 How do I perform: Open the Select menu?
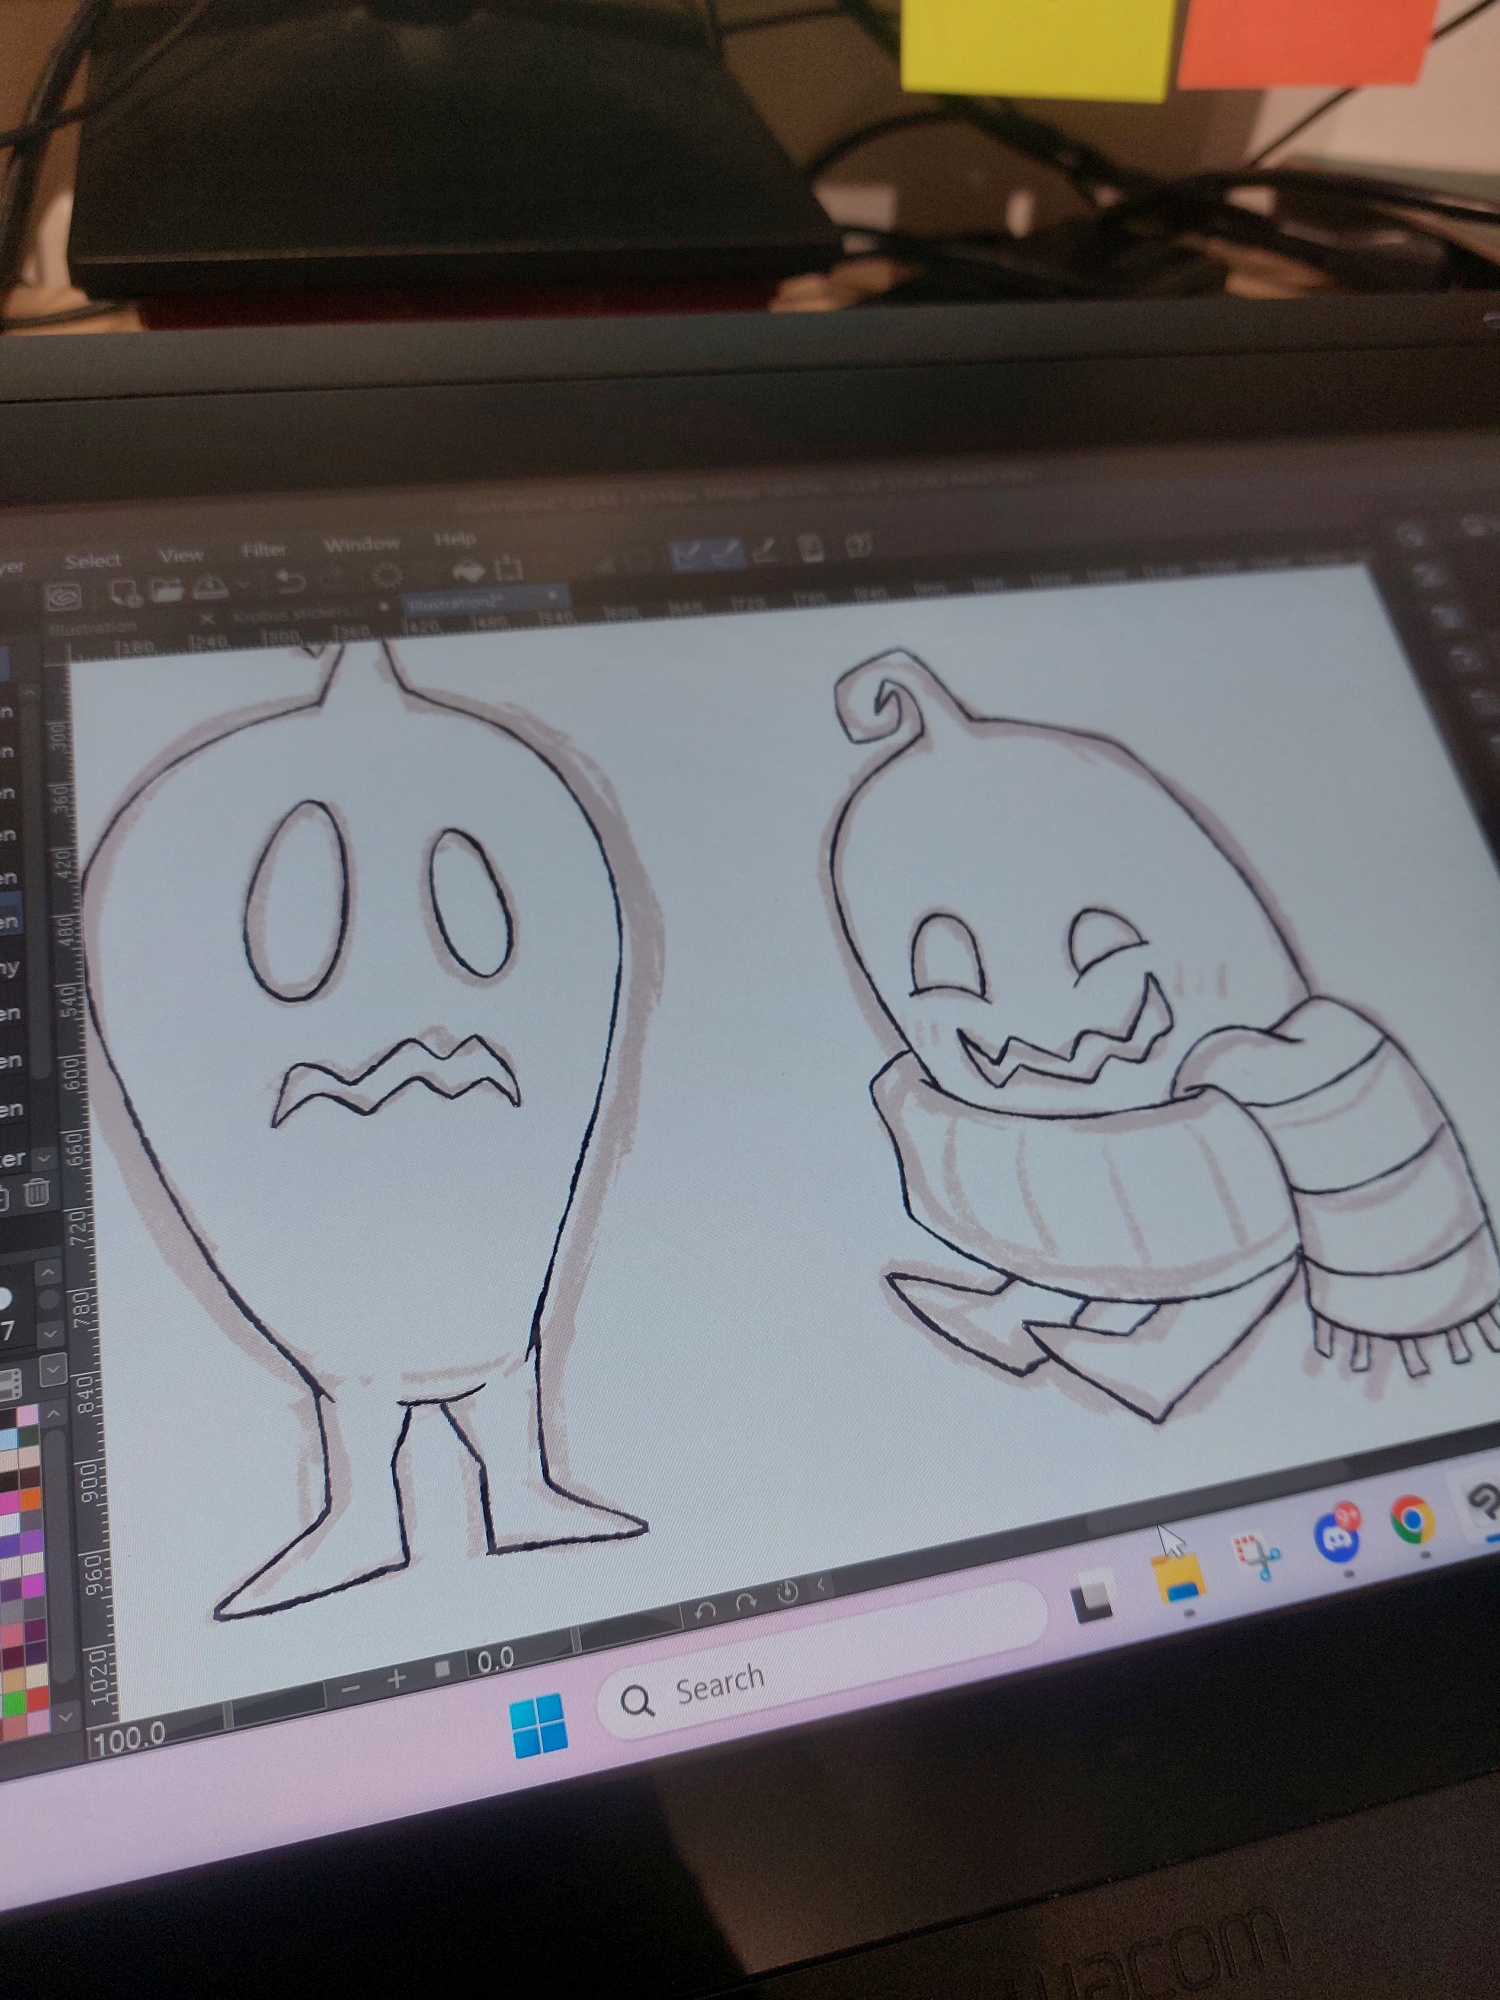point(93,560)
